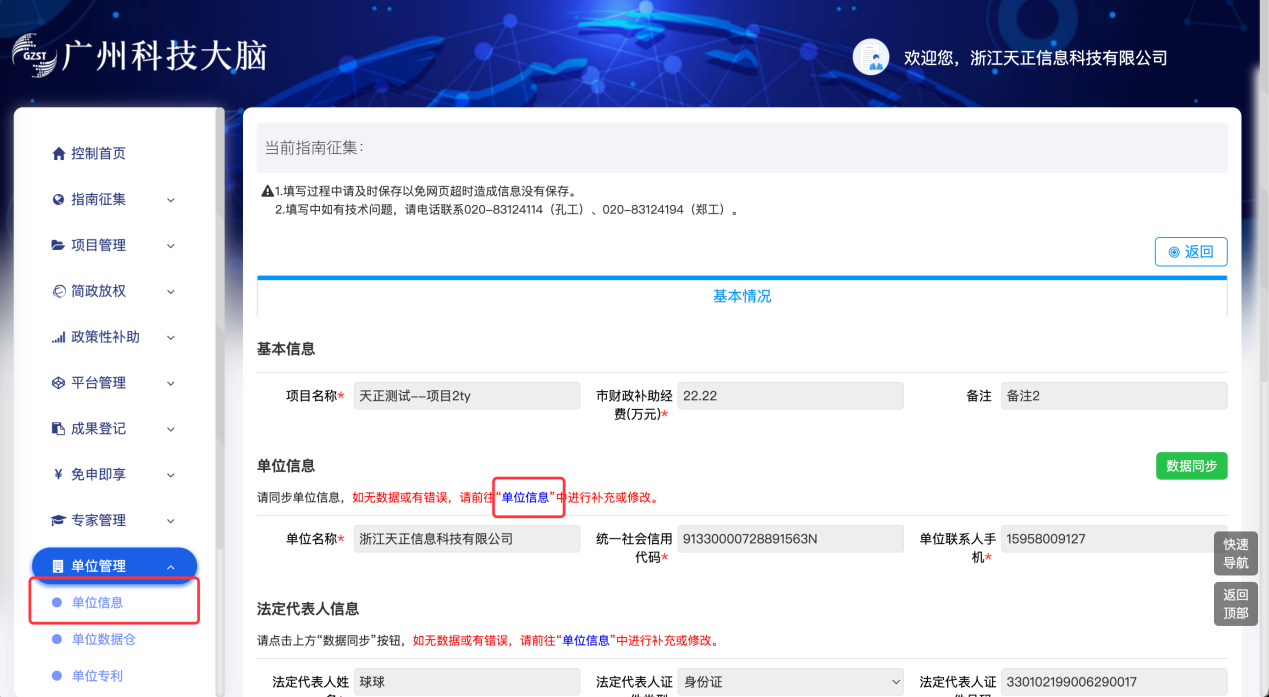This screenshot has height=697, width=1269.
Task: Click the green 数据同步 button
Action: [1191, 466]
